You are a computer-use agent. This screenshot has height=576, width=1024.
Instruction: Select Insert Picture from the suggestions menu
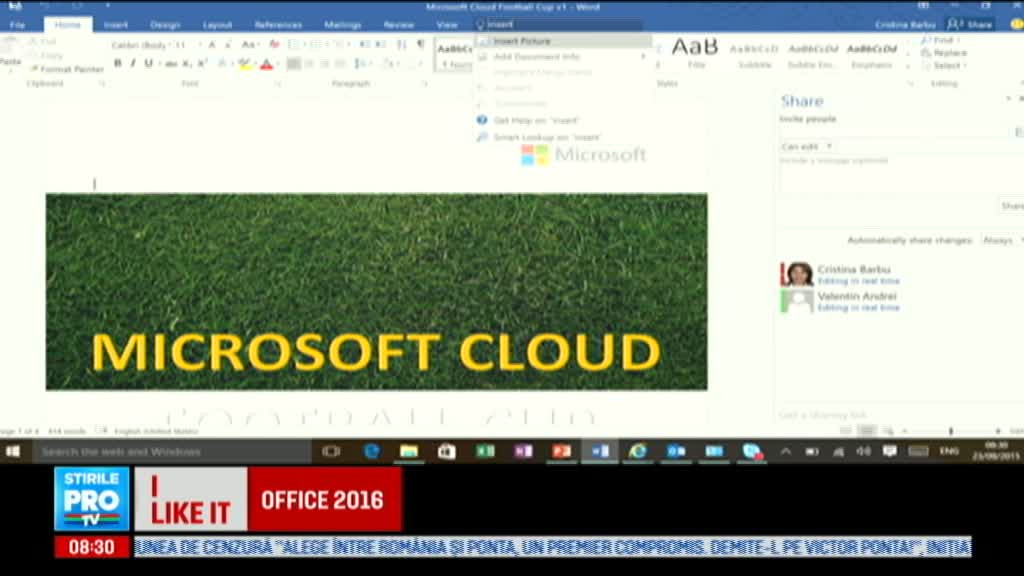point(524,41)
